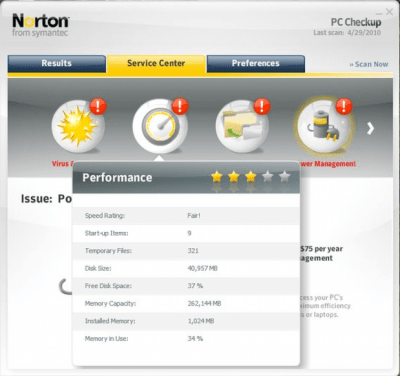Screen dimensions: 400x376
Task: Minimize the PC Checkup window
Action: click(379, 13)
